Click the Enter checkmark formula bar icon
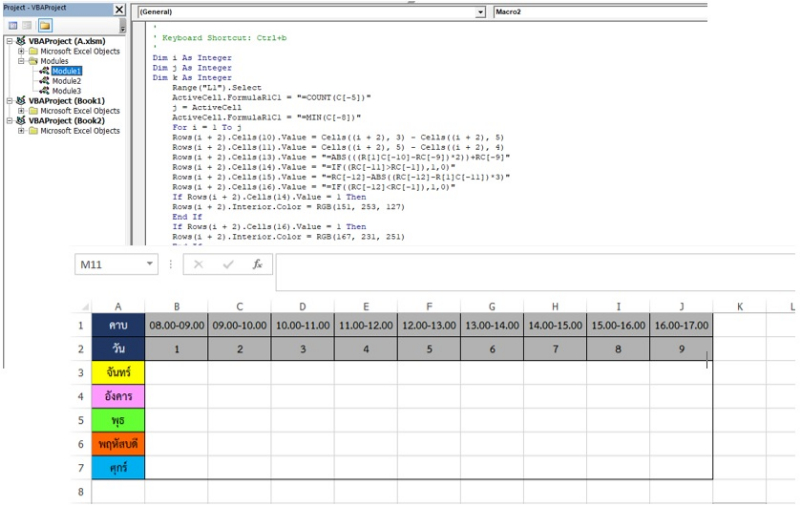This screenshot has width=800, height=506. 228,264
